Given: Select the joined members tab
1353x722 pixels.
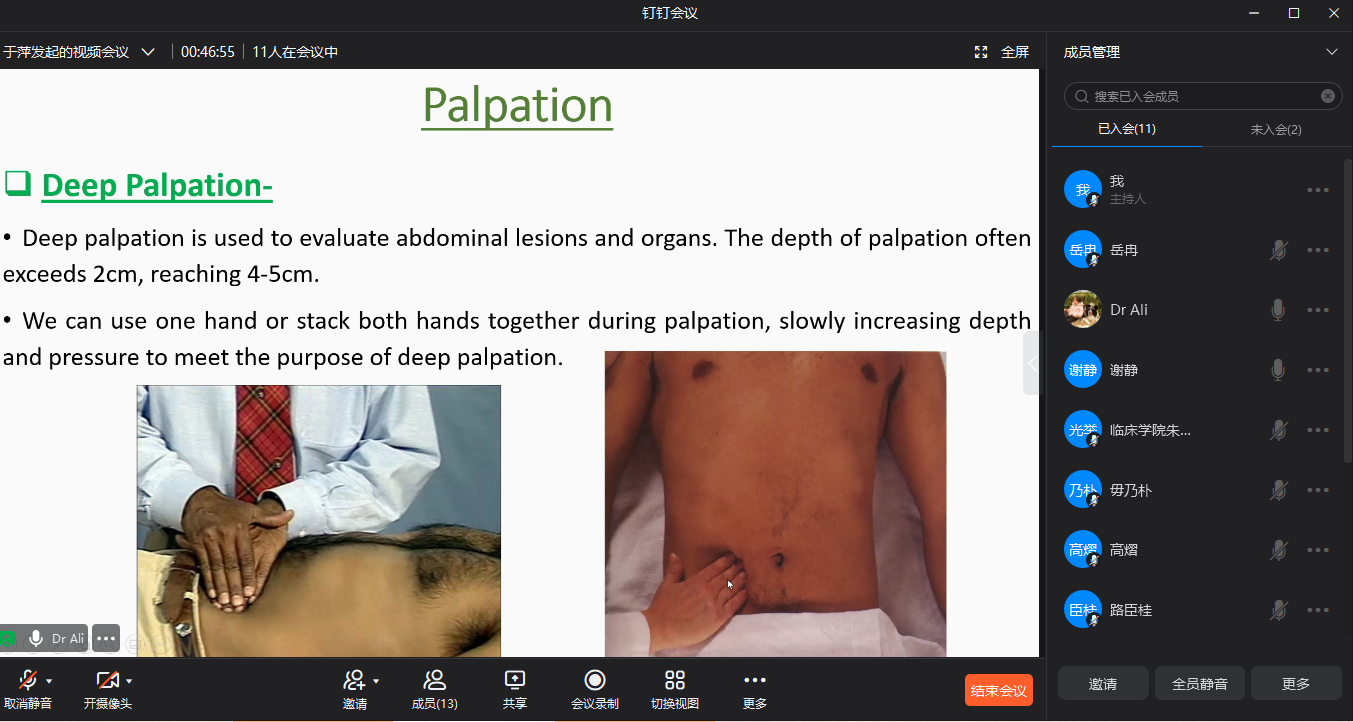Looking at the screenshot, I should [x=1126, y=129].
